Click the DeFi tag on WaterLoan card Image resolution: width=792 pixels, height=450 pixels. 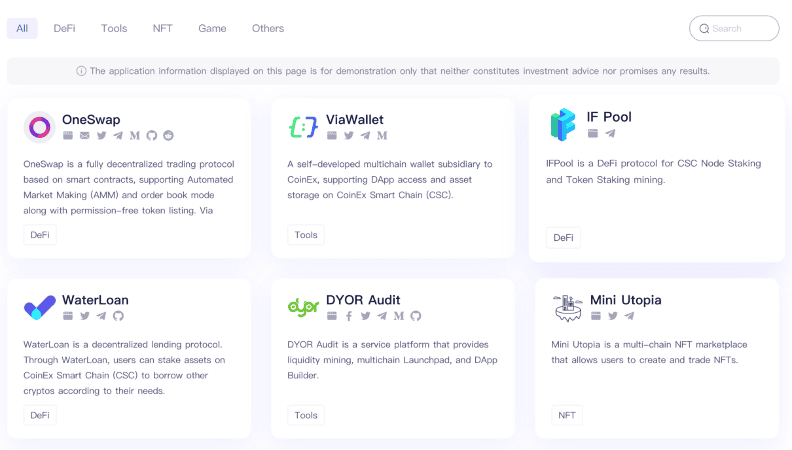(40, 415)
